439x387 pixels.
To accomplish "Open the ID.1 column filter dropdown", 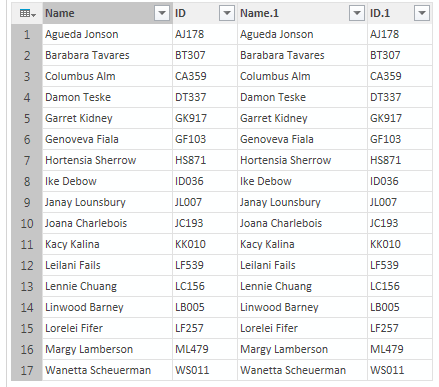I will pyautogui.click(x=422, y=13).
